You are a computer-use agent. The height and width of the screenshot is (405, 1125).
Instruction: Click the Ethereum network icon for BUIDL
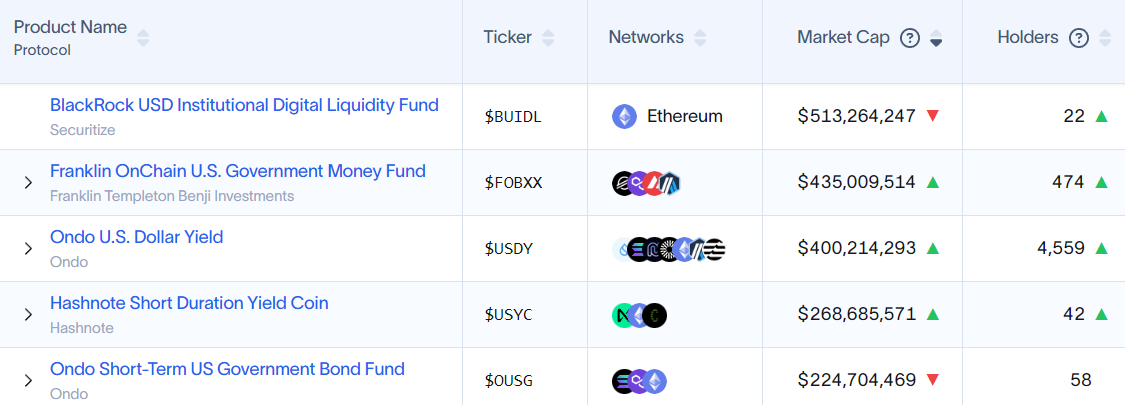pyautogui.click(x=624, y=116)
